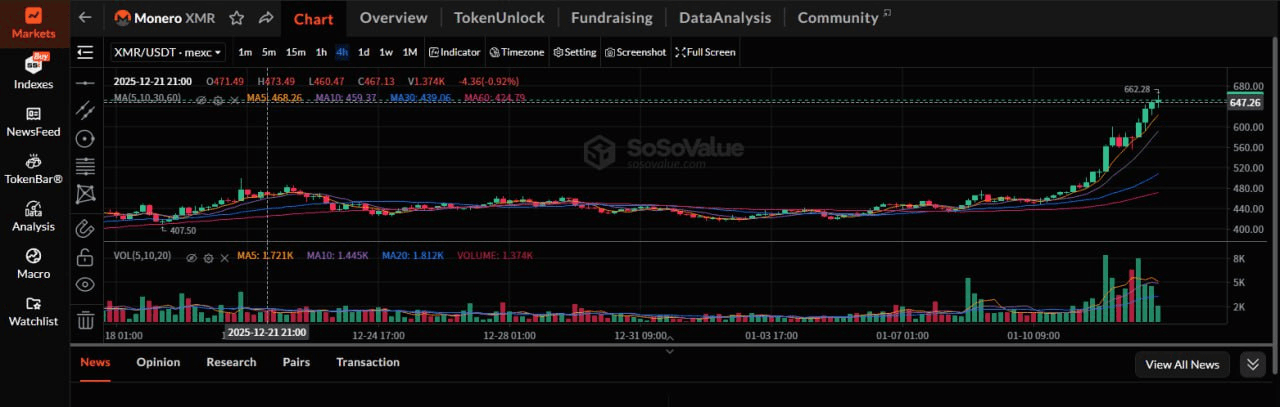1280x407 pixels.
Task: Remove the VOL indicator with X
Action: (x=223, y=256)
